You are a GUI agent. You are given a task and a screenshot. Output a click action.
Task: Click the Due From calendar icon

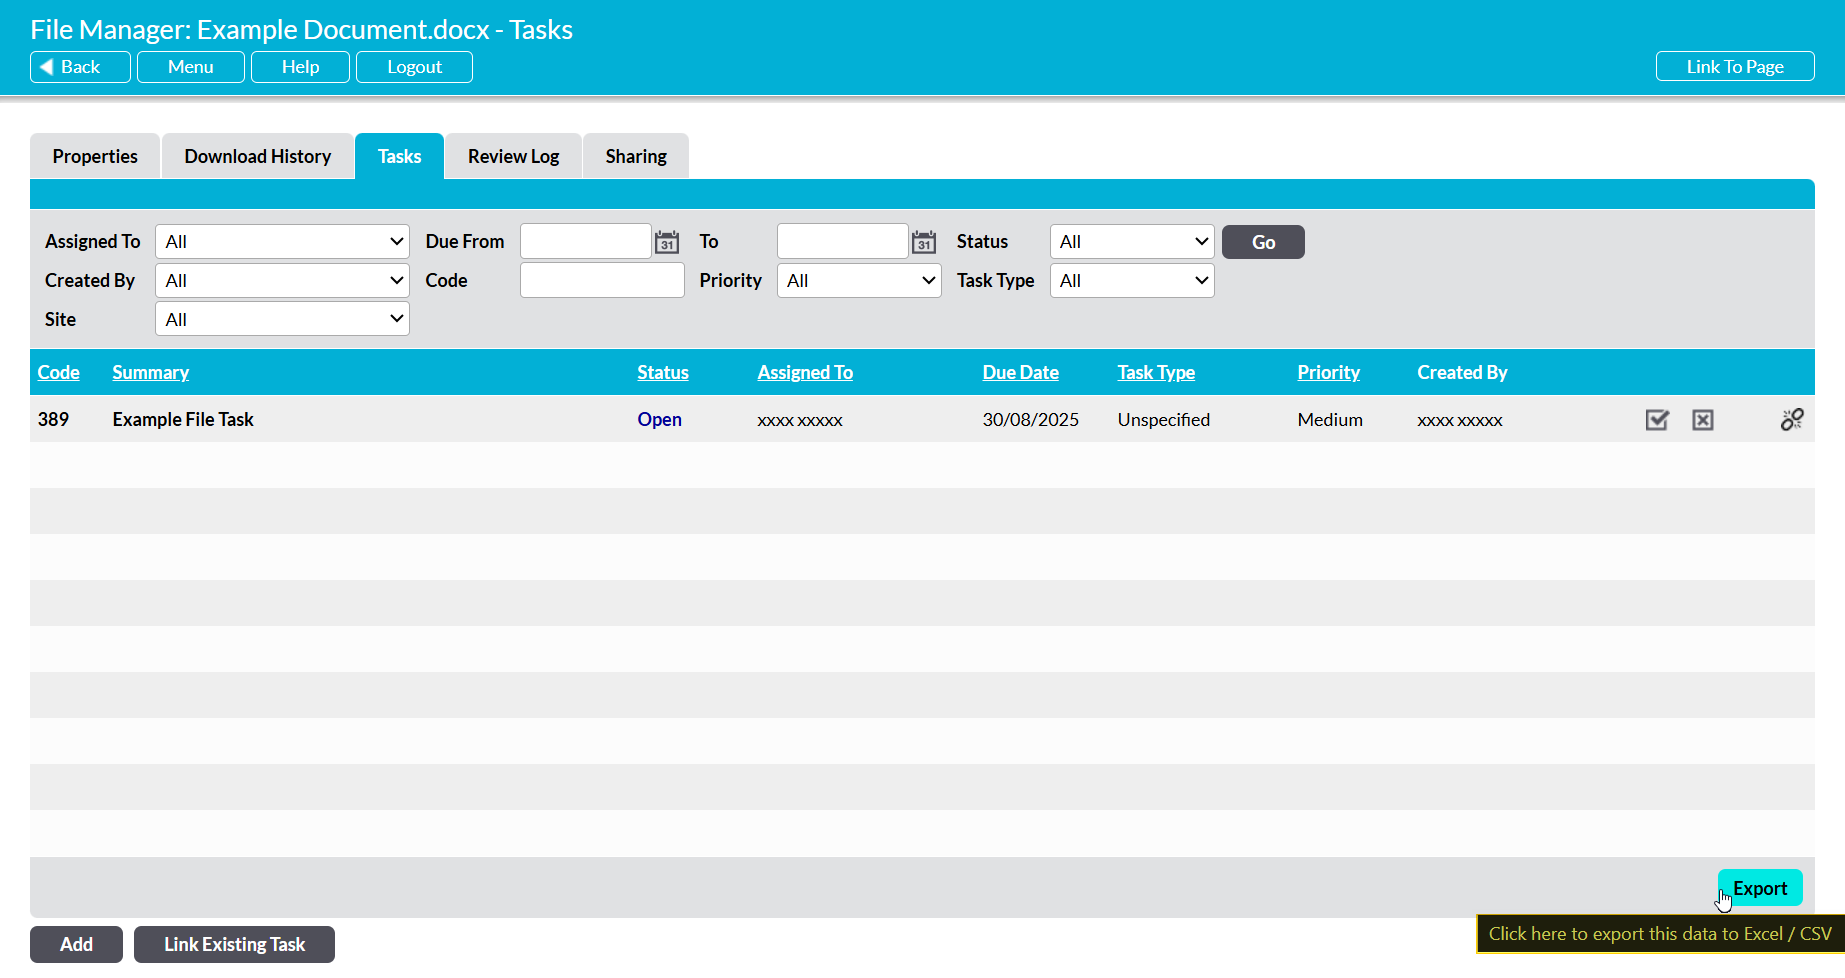tap(666, 242)
